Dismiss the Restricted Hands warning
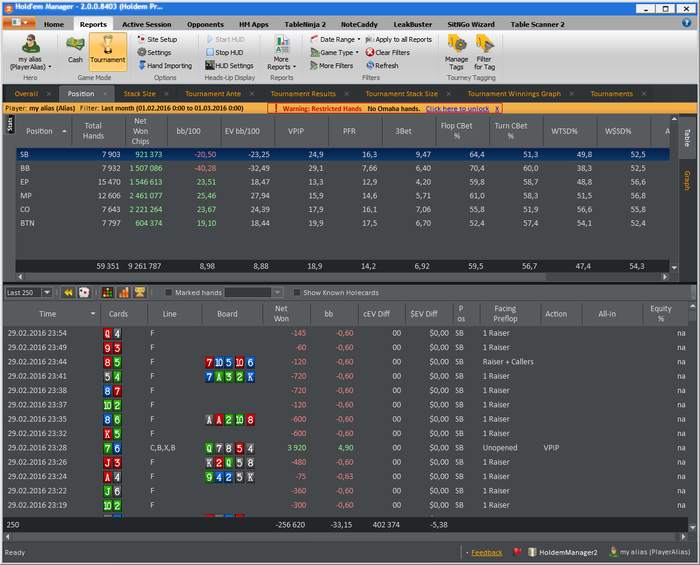700x565 pixels. click(x=497, y=108)
